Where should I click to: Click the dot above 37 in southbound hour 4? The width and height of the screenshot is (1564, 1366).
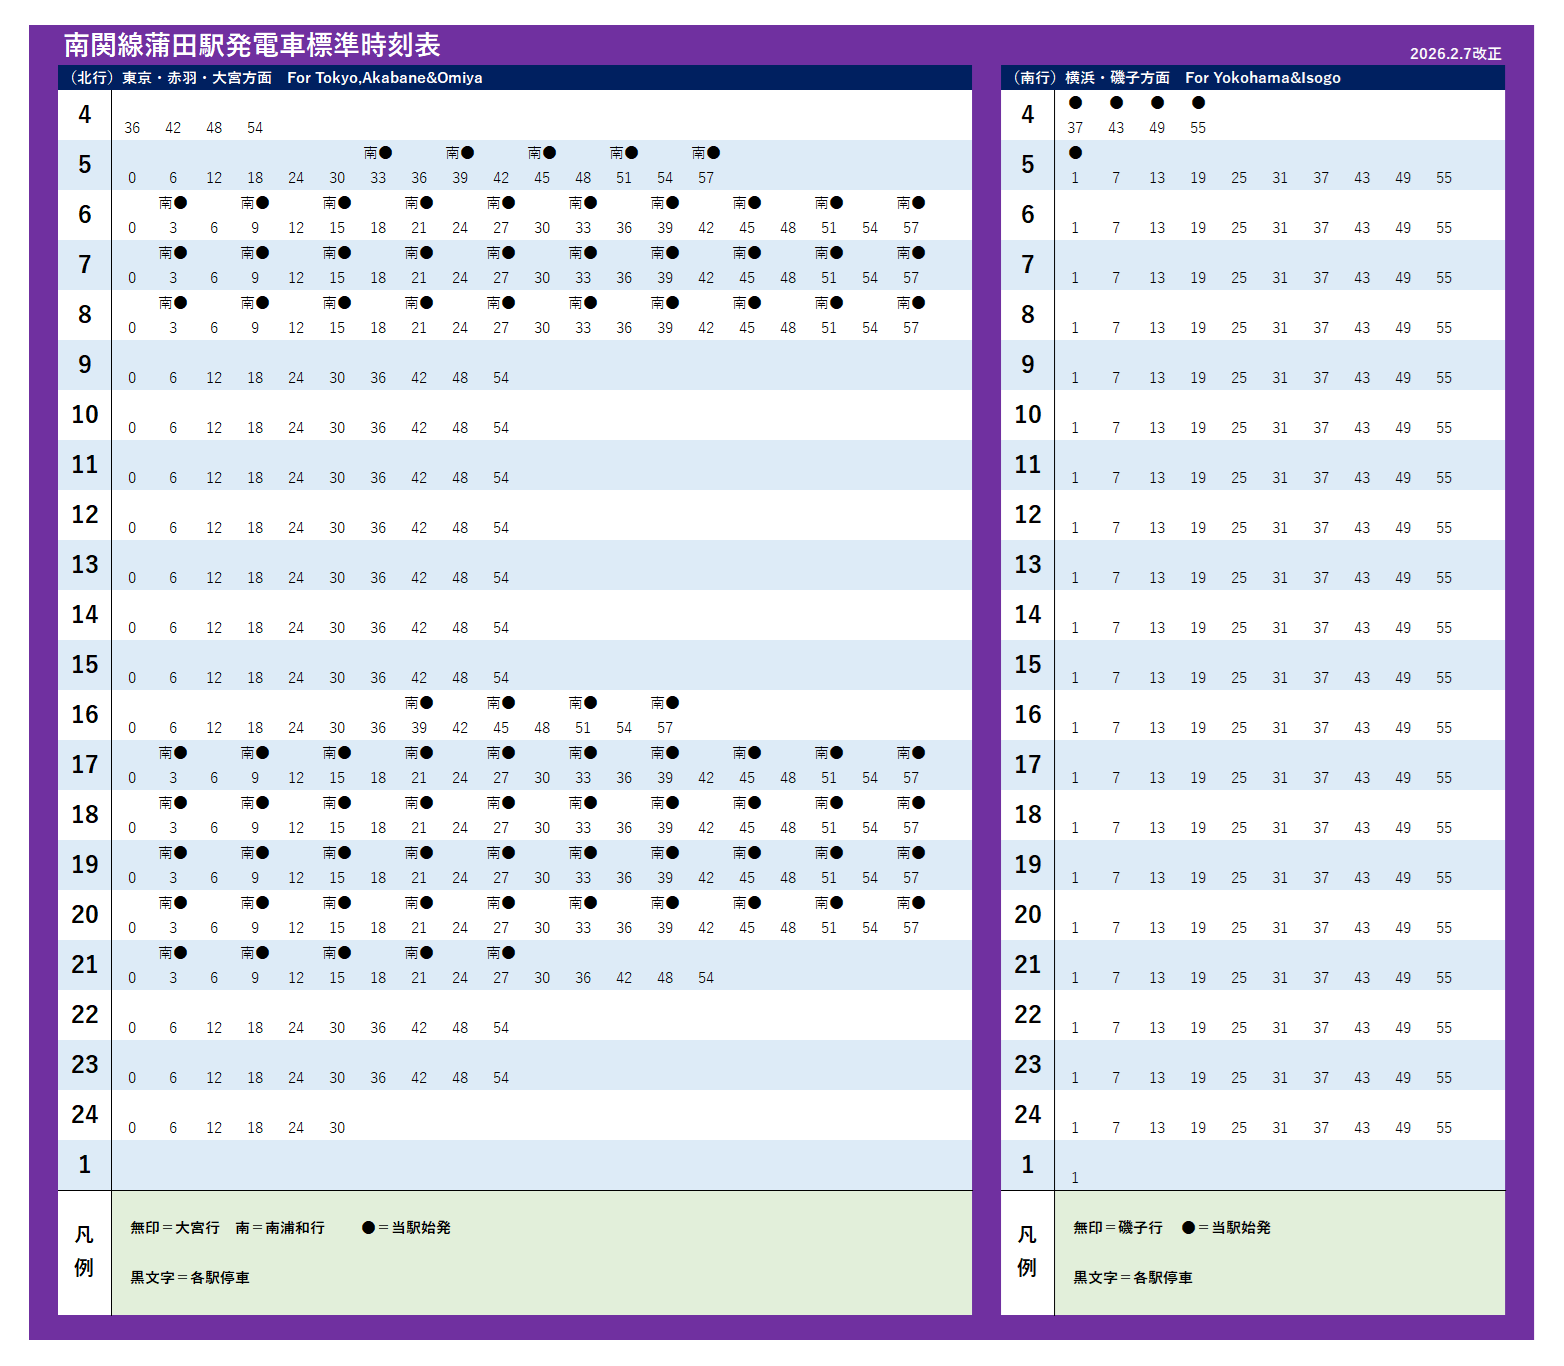click(x=1075, y=102)
